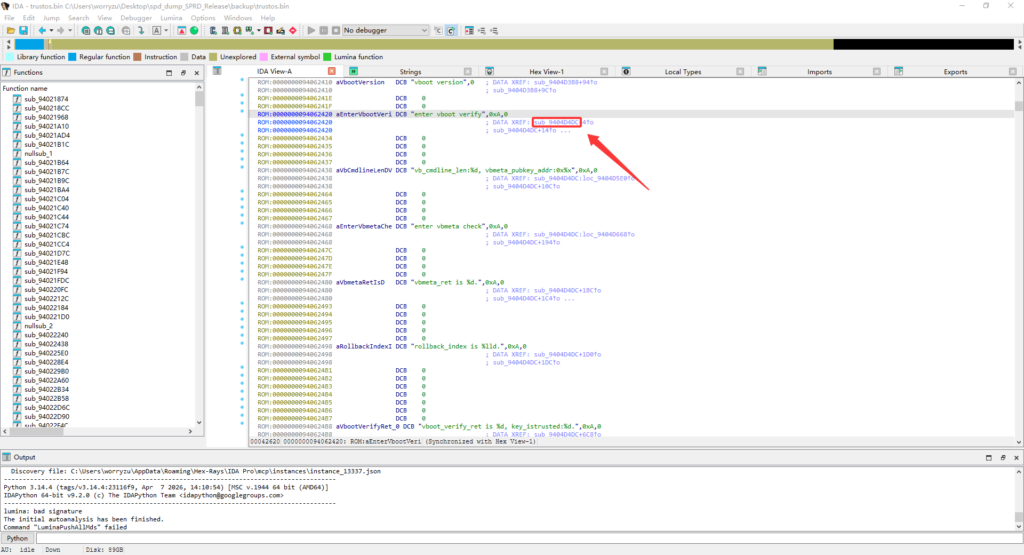Click the red square window icon

[x=268, y=31]
